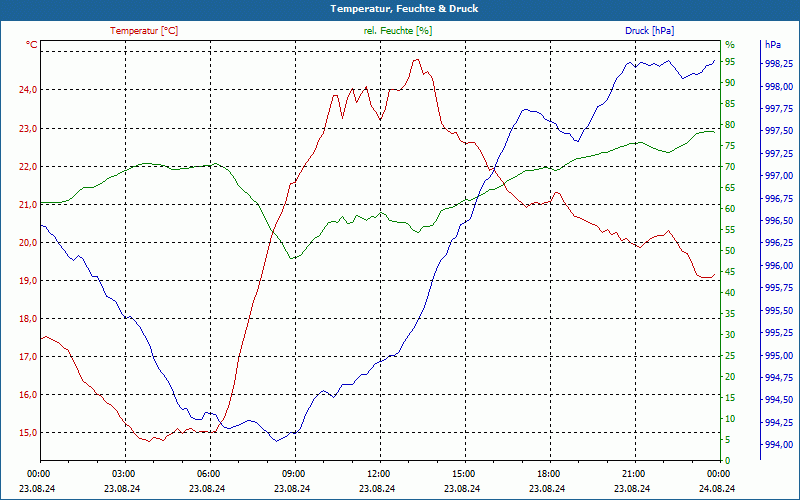The image size is (800, 500).
Task: Select the green 'rel. Feuchte [%]' legend label
Action: [x=398, y=31]
